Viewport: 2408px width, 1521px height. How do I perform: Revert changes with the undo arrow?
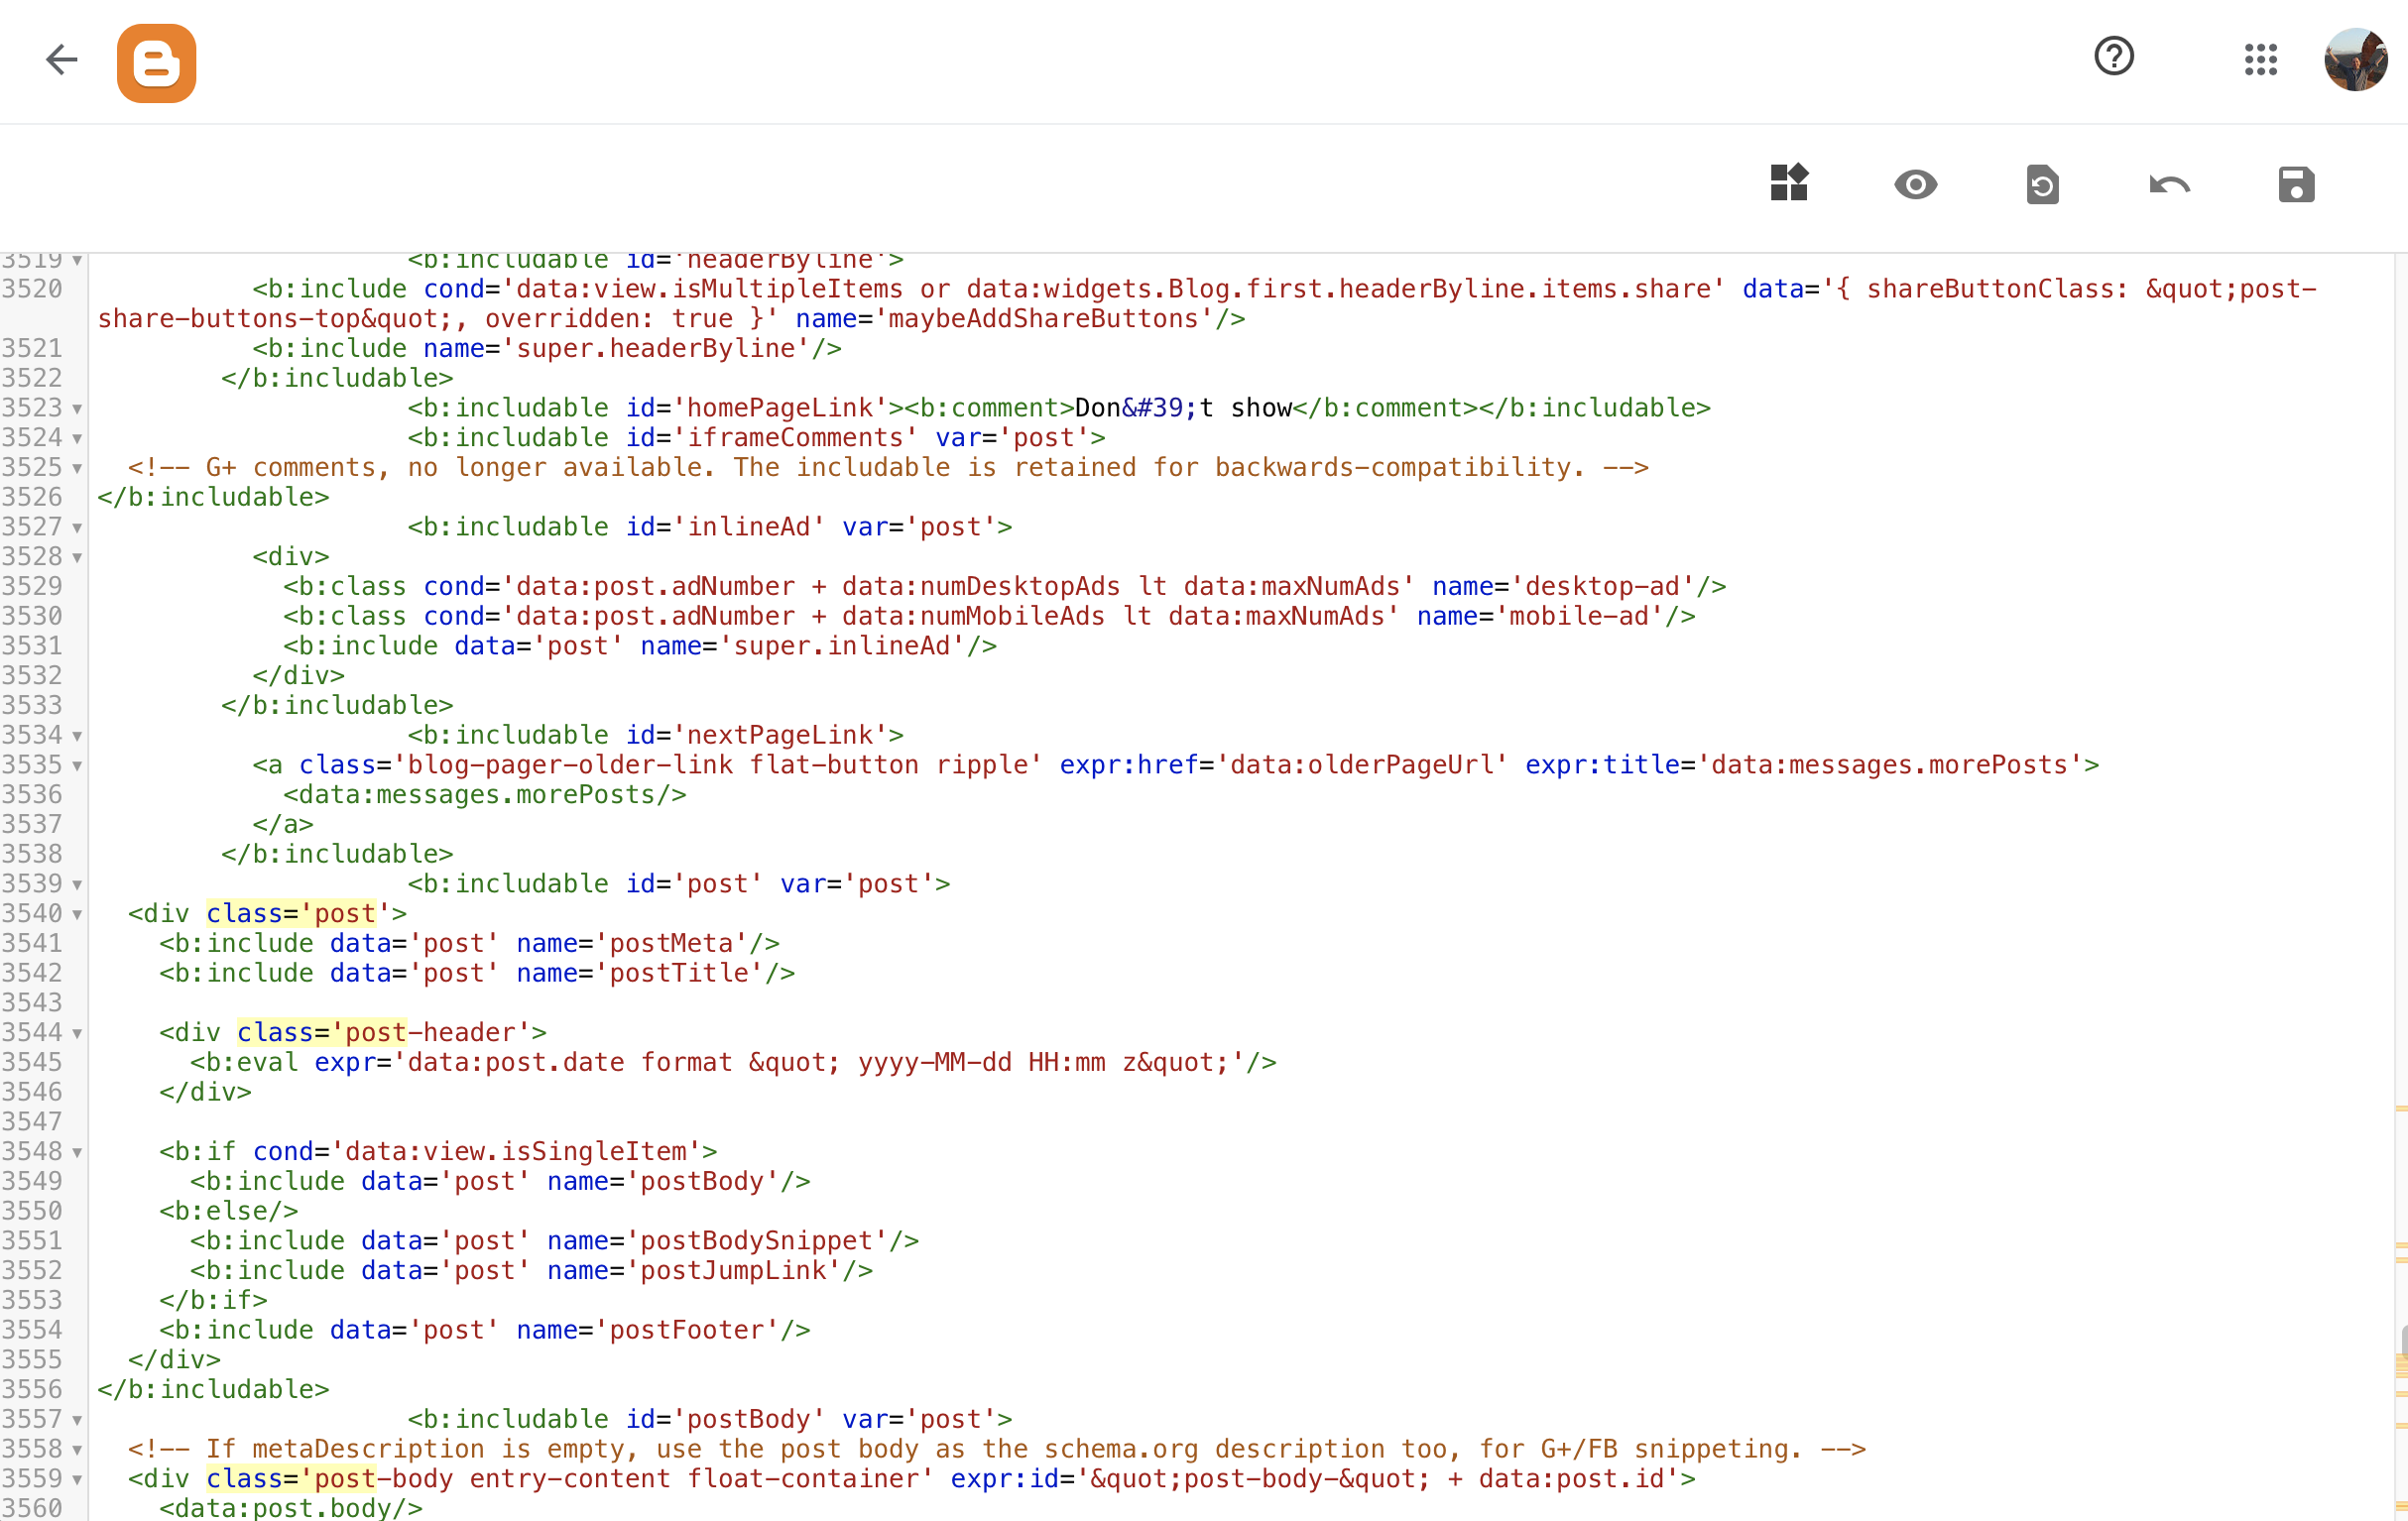click(2169, 185)
